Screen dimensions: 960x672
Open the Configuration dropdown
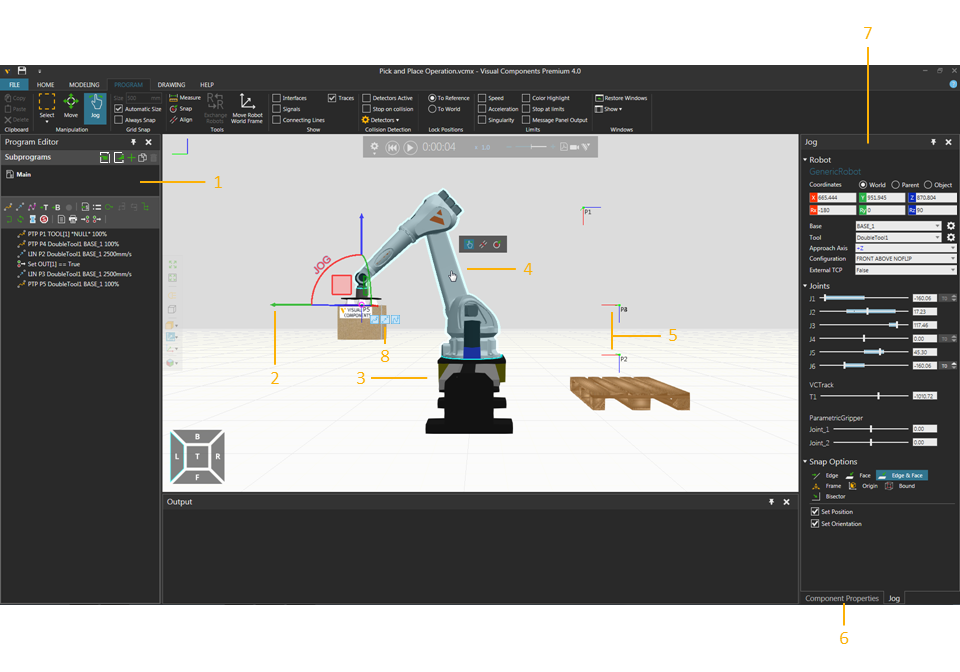pyautogui.click(x=898, y=259)
